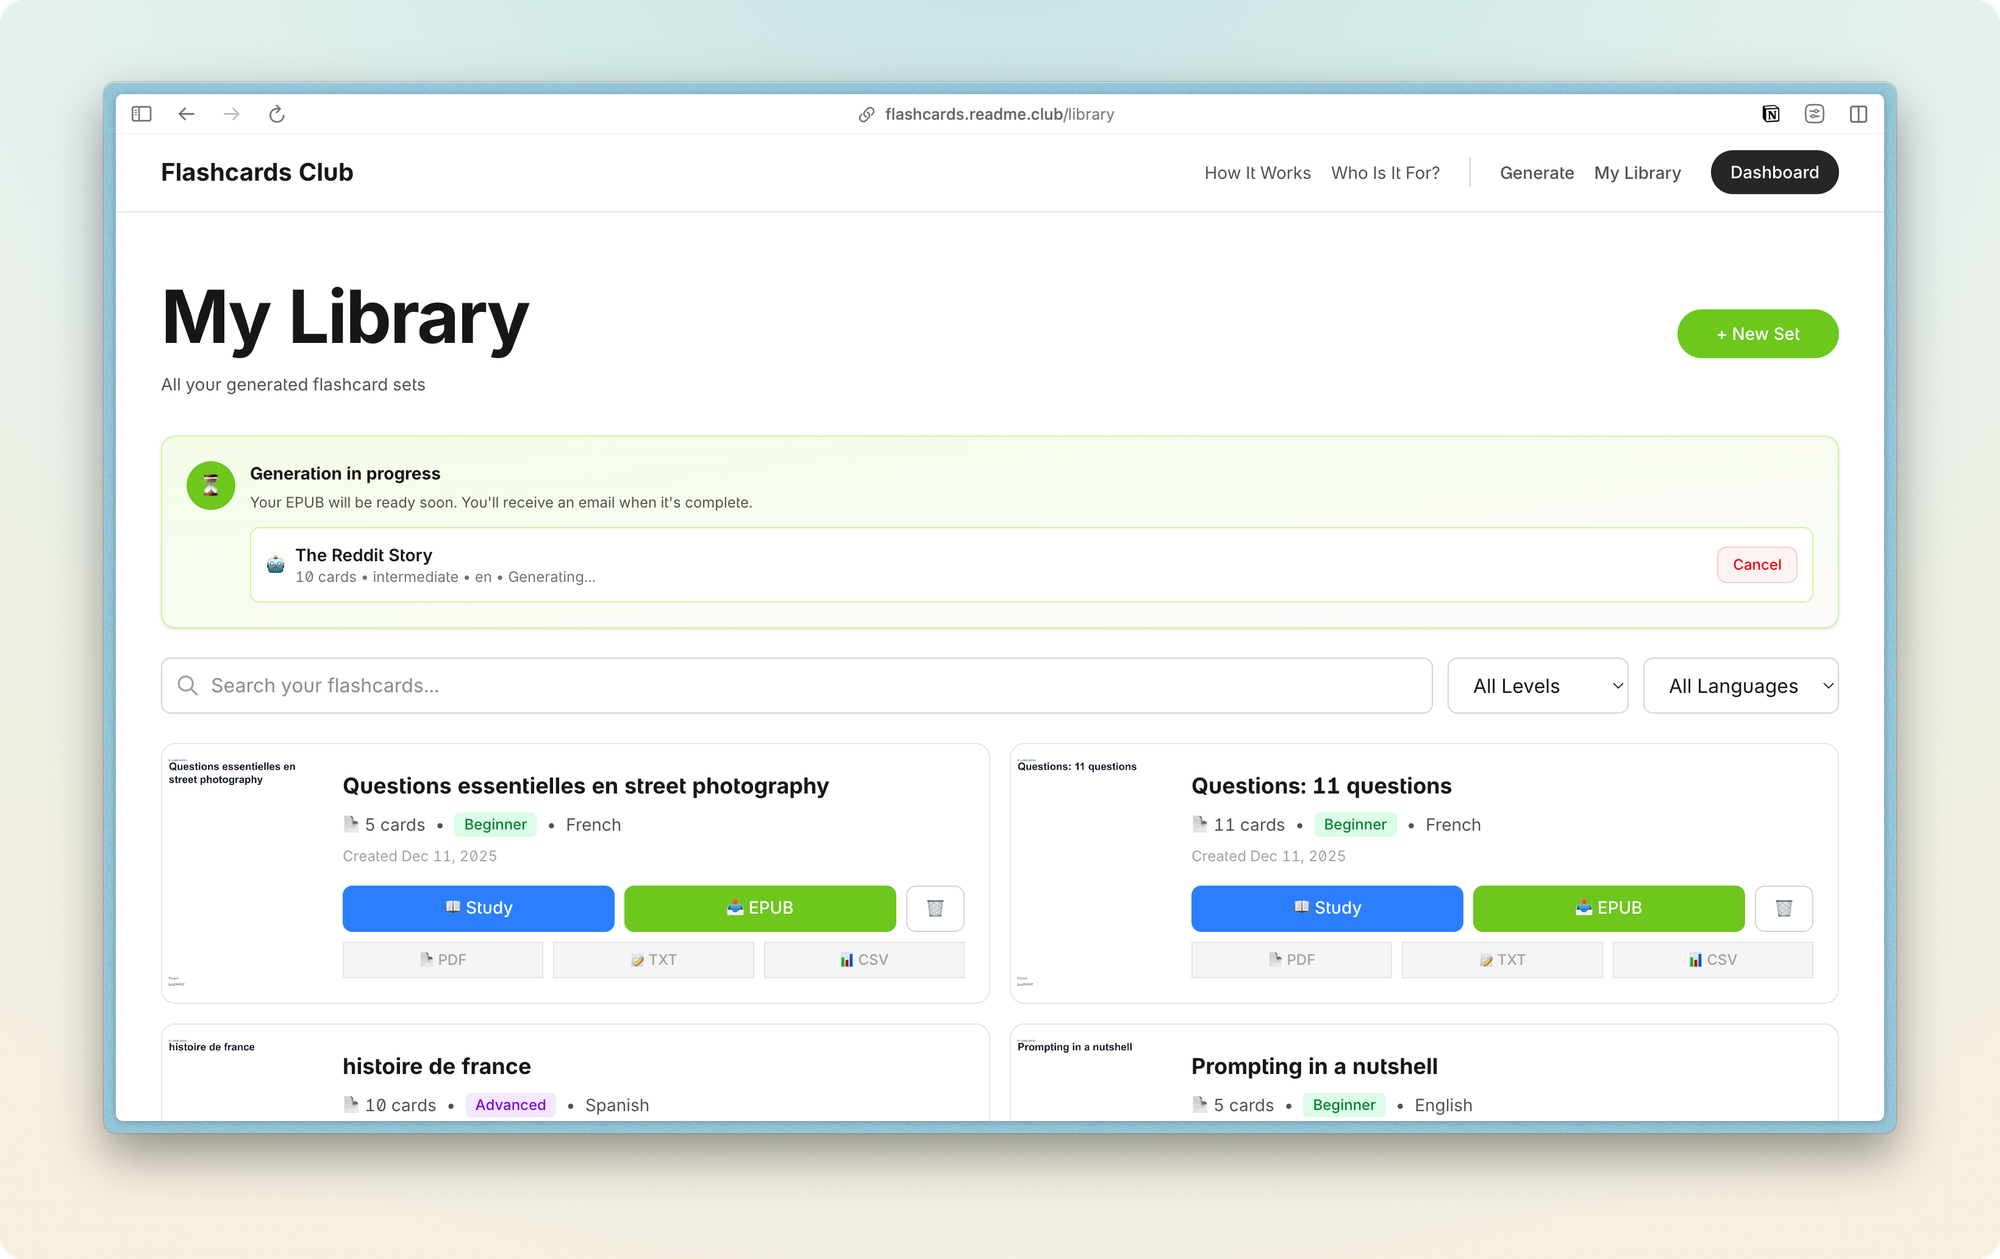
Task: Click the browser back arrow
Action: [x=186, y=114]
